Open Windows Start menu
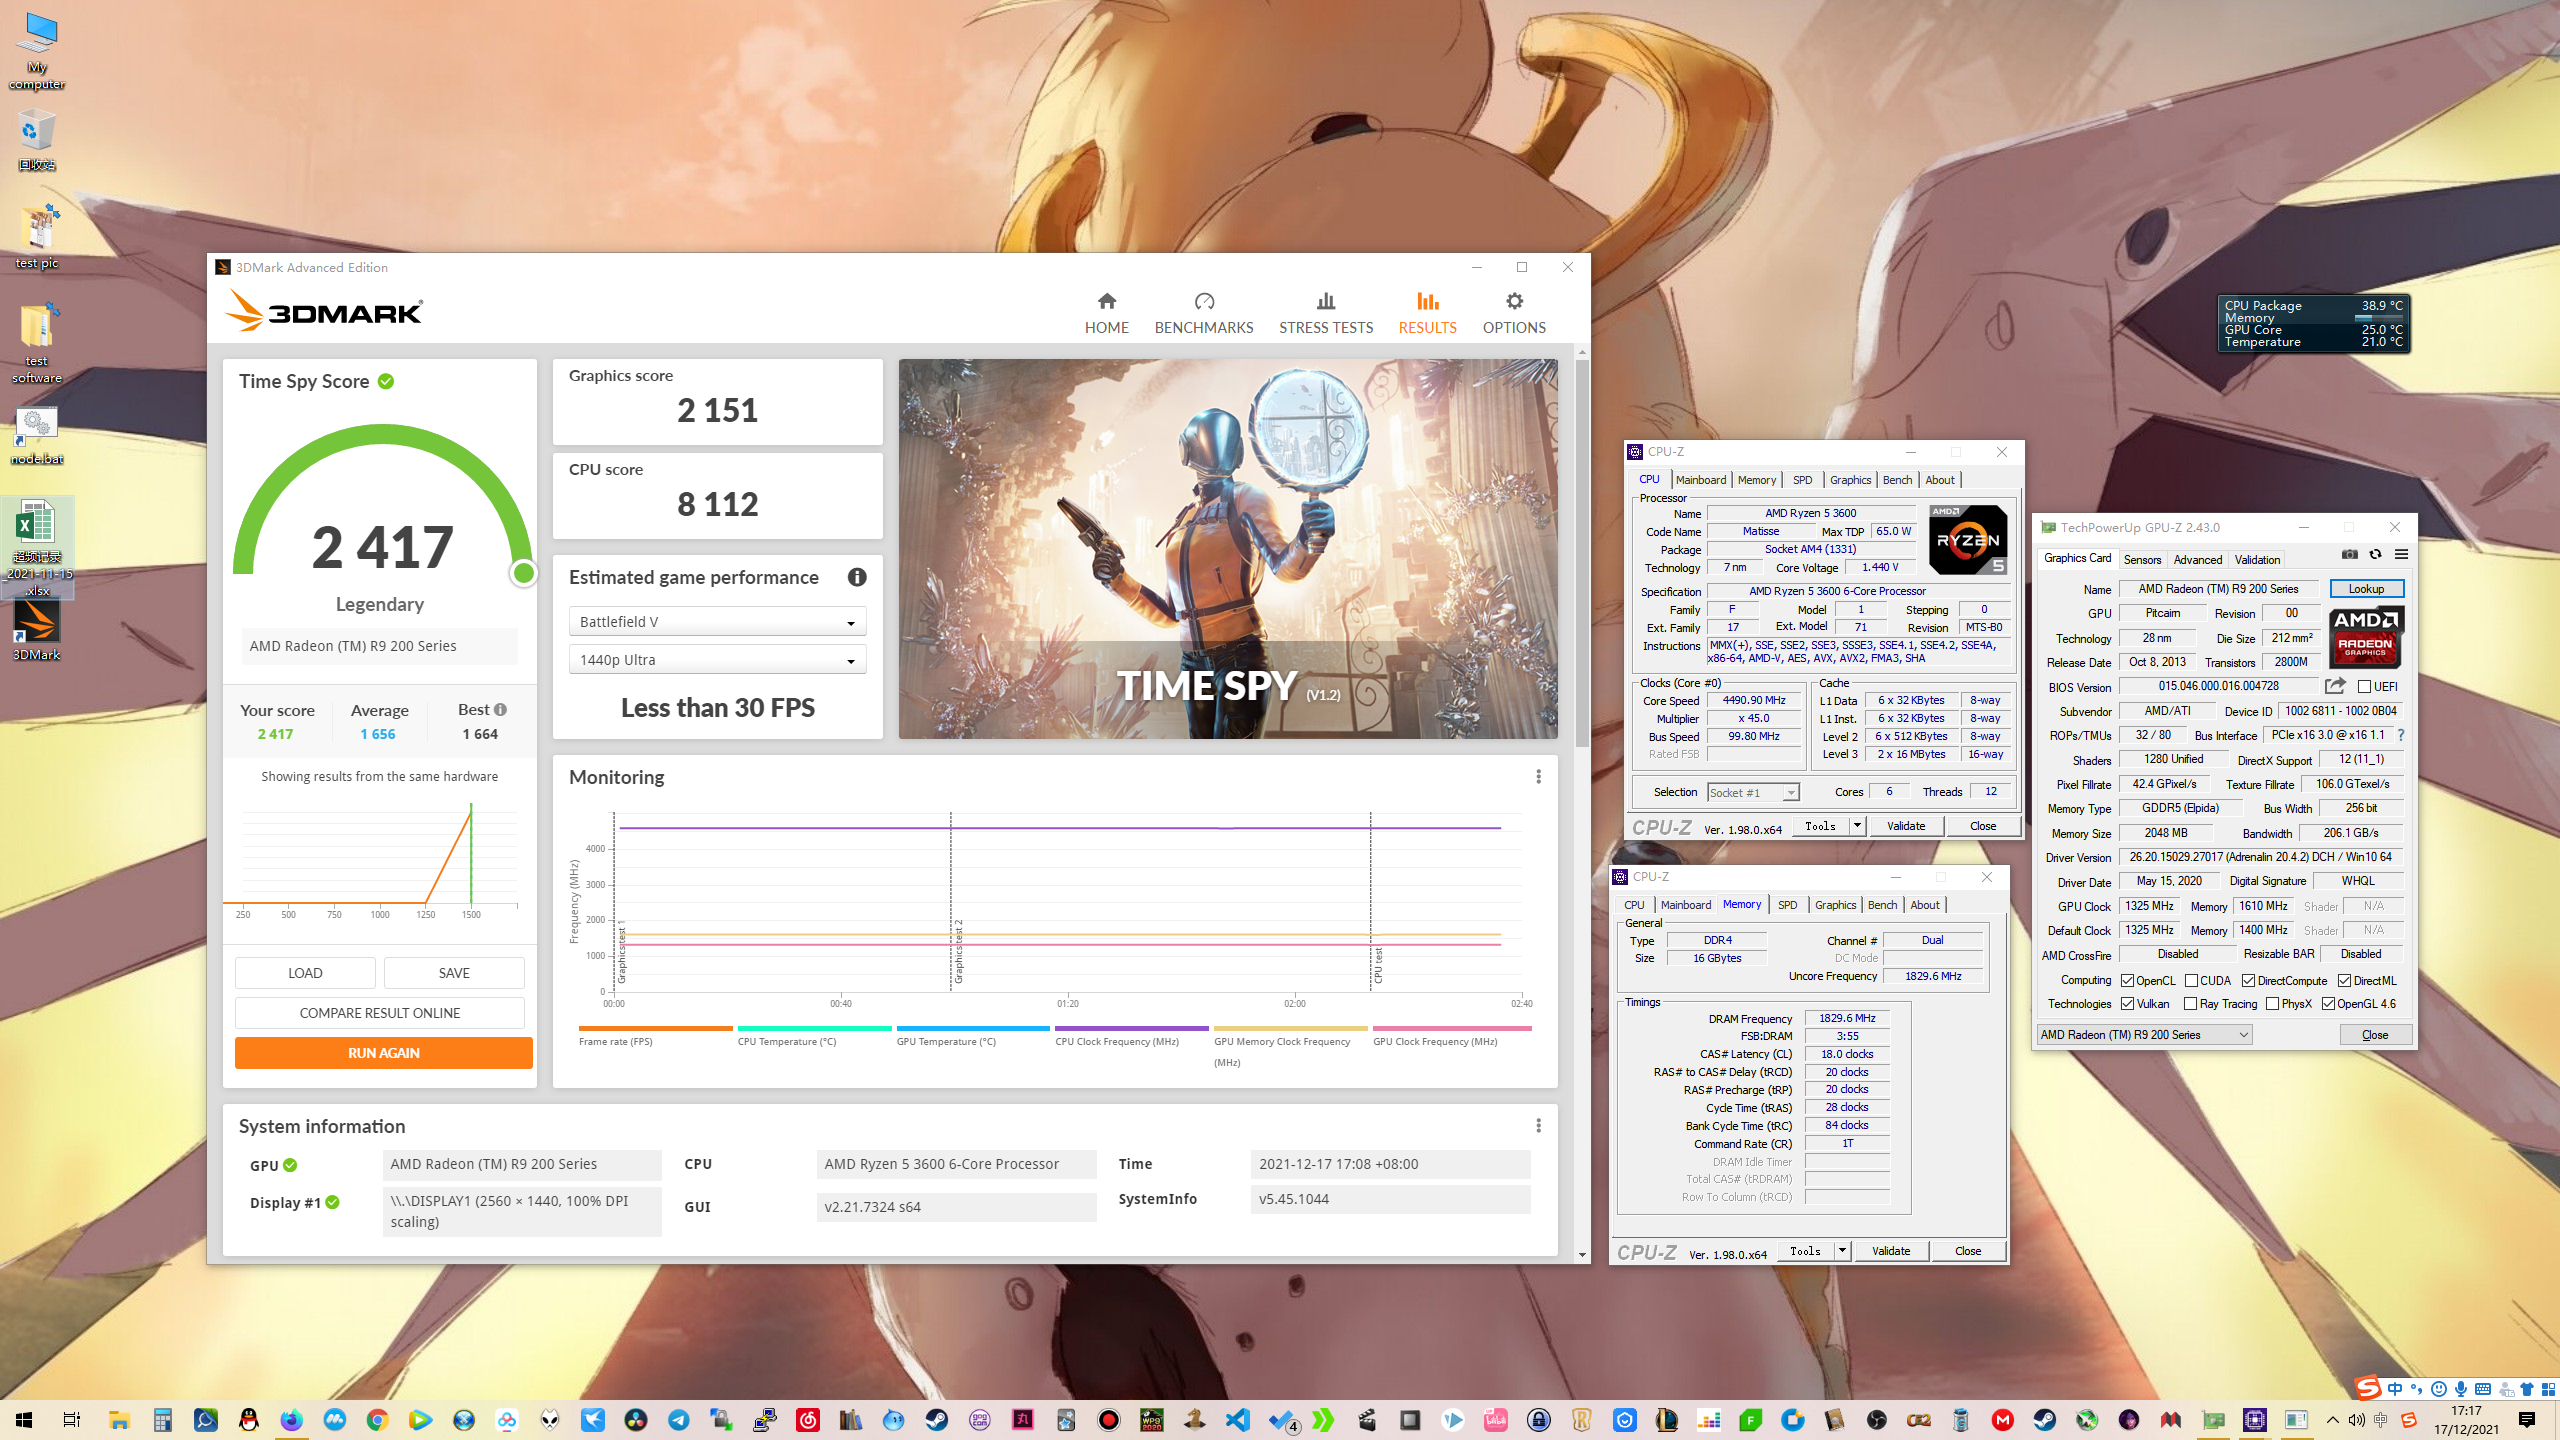Screen dimensions: 2560x1440 (24, 1420)
